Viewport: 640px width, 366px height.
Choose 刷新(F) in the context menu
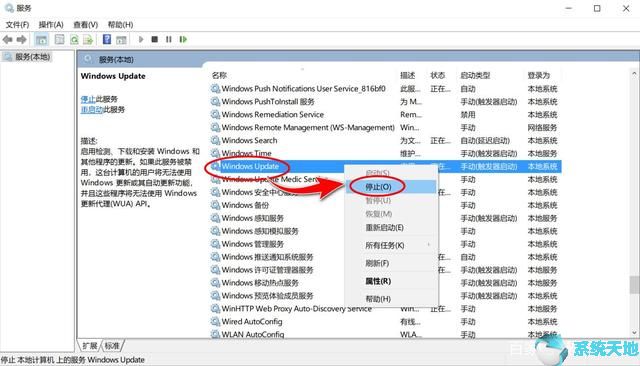coord(391,263)
